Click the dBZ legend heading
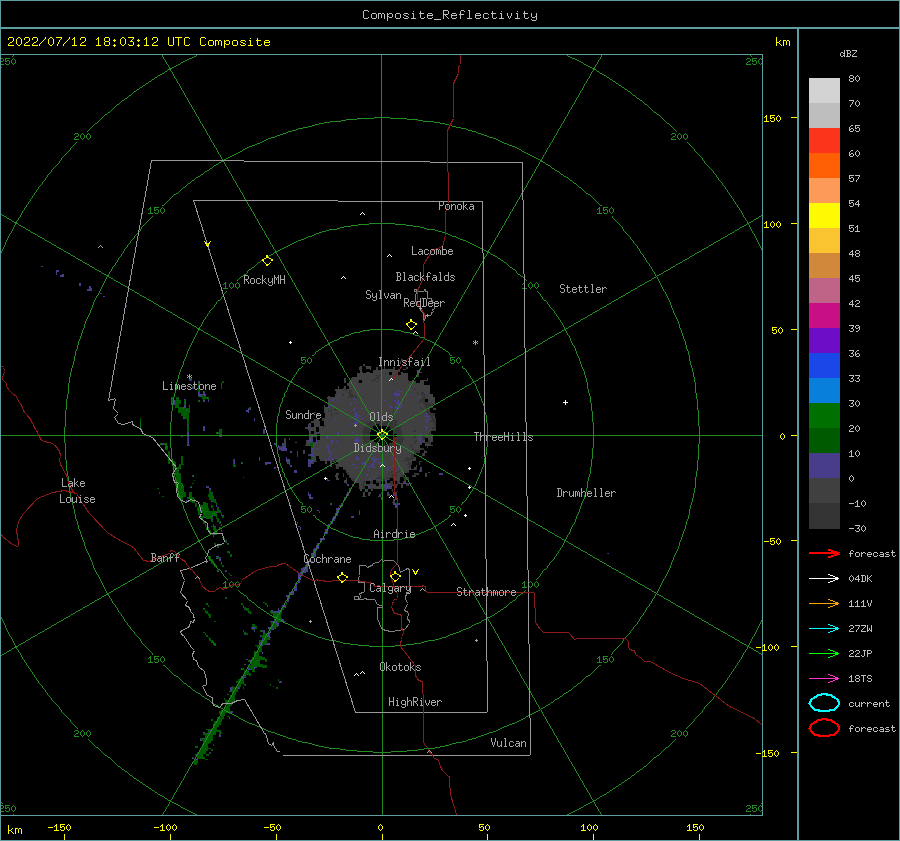Screen dimensions: 900x841 pos(848,53)
